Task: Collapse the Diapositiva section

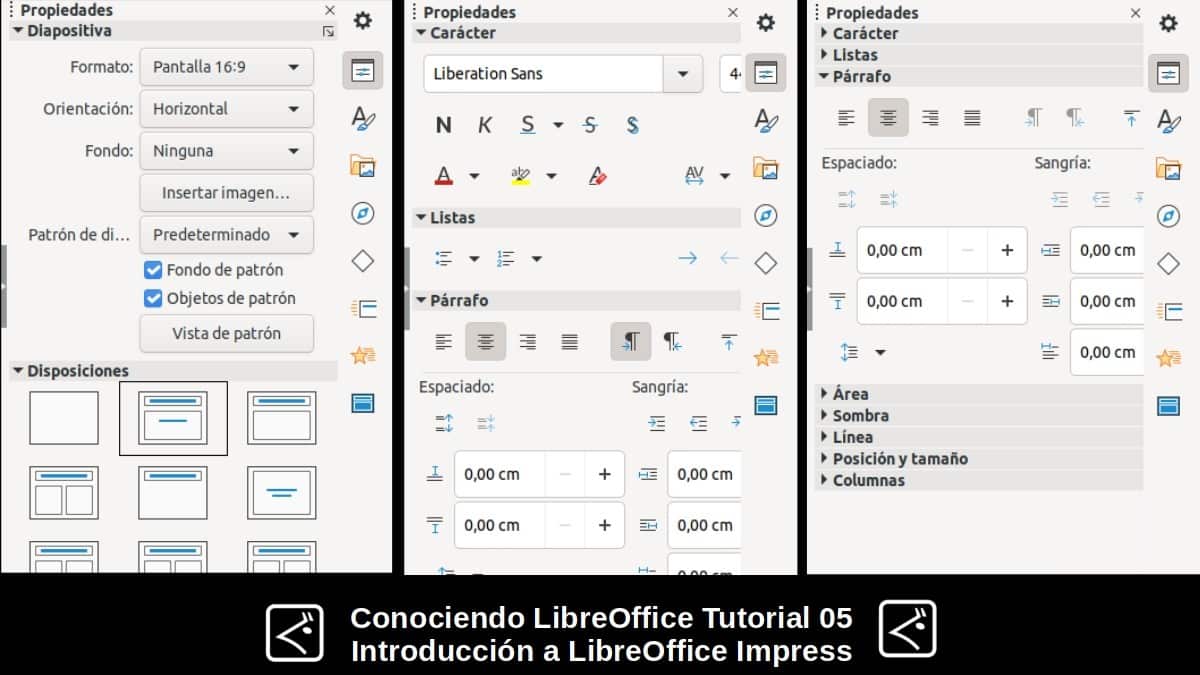Action: 17,31
